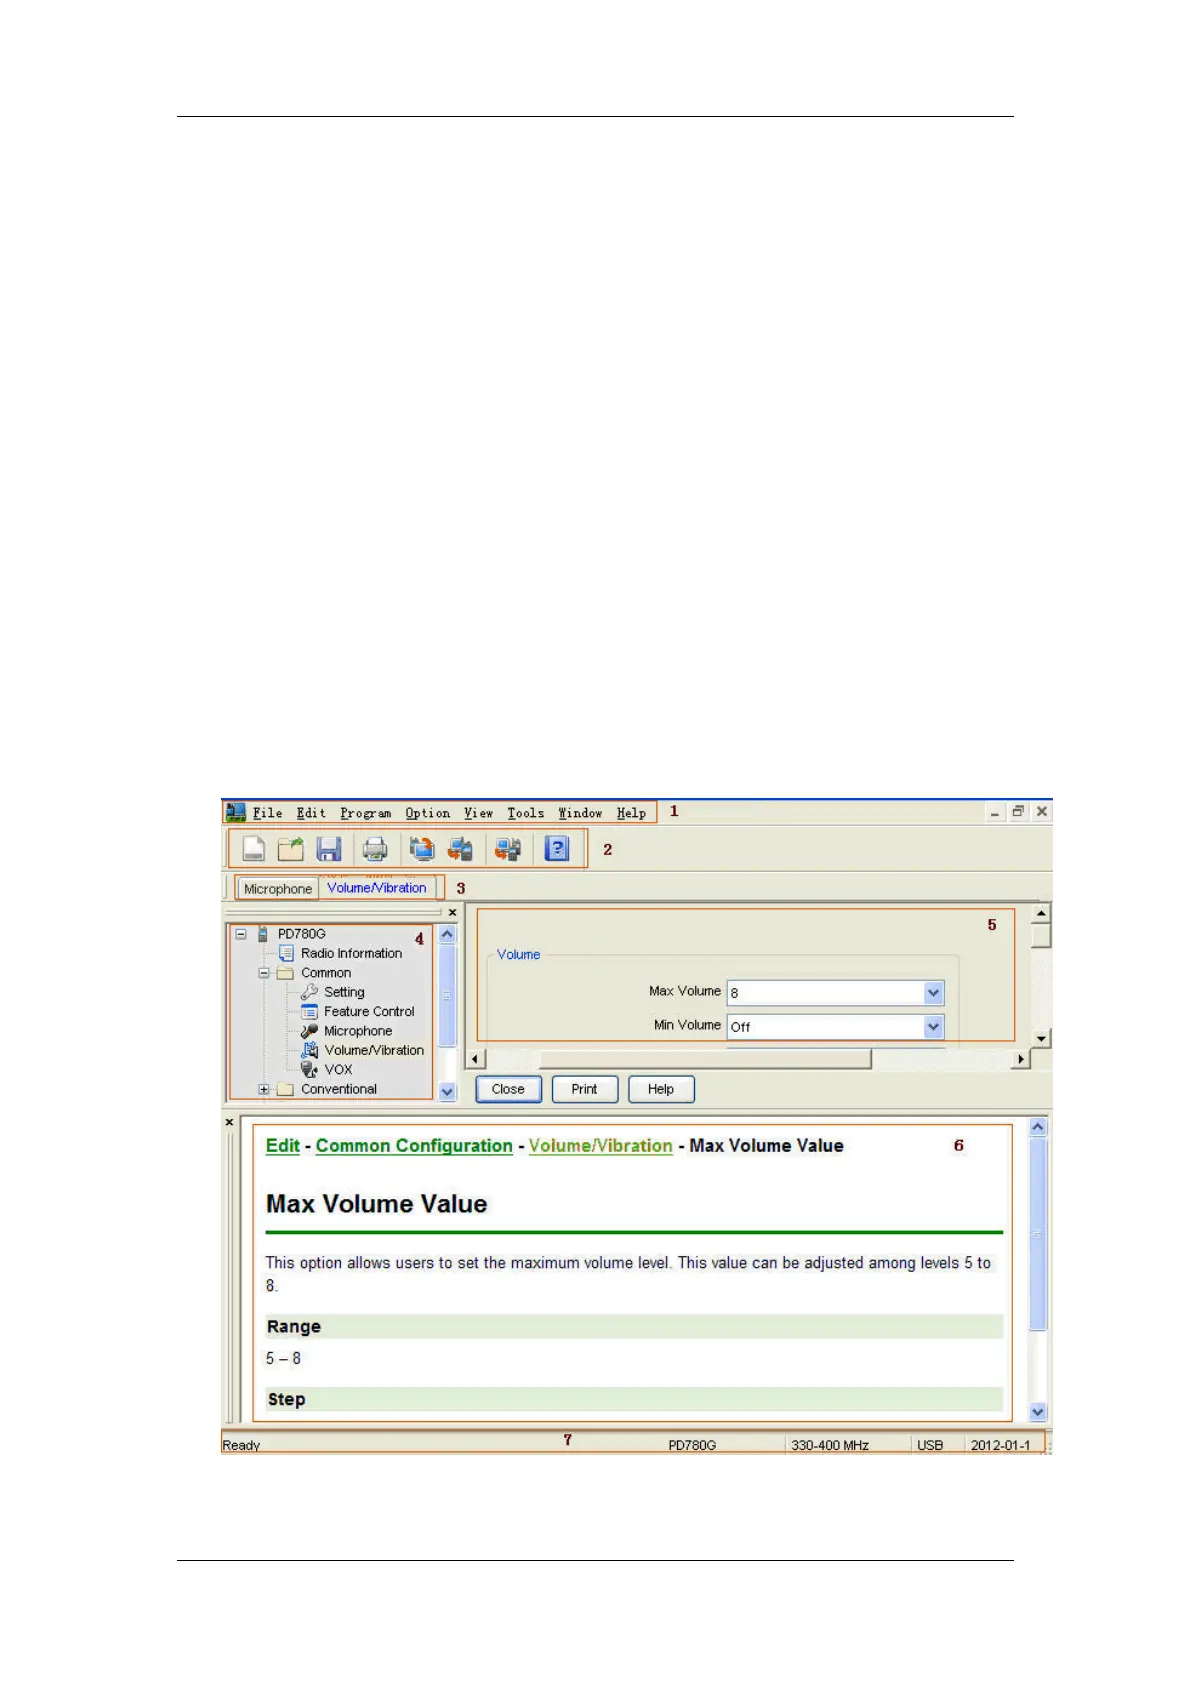Click the Max Volume Value heading
This screenshot has width=1190, height=1684.
click(x=377, y=1204)
